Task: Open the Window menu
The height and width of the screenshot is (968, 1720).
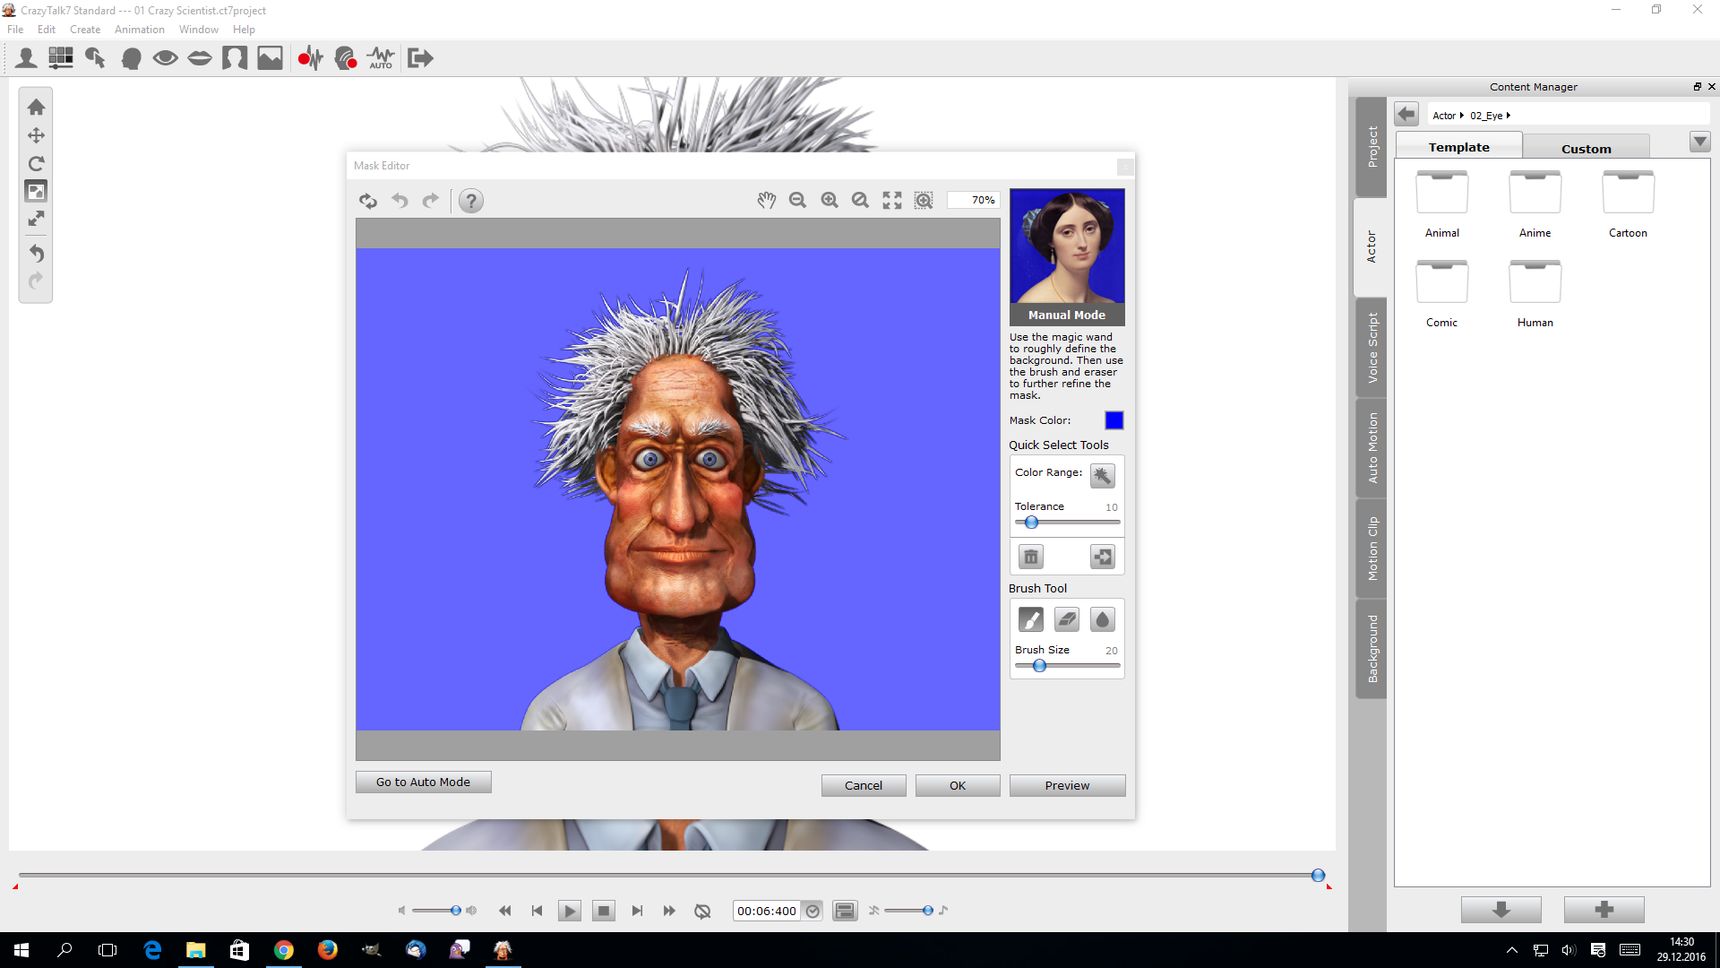Action: (x=198, y=29)
